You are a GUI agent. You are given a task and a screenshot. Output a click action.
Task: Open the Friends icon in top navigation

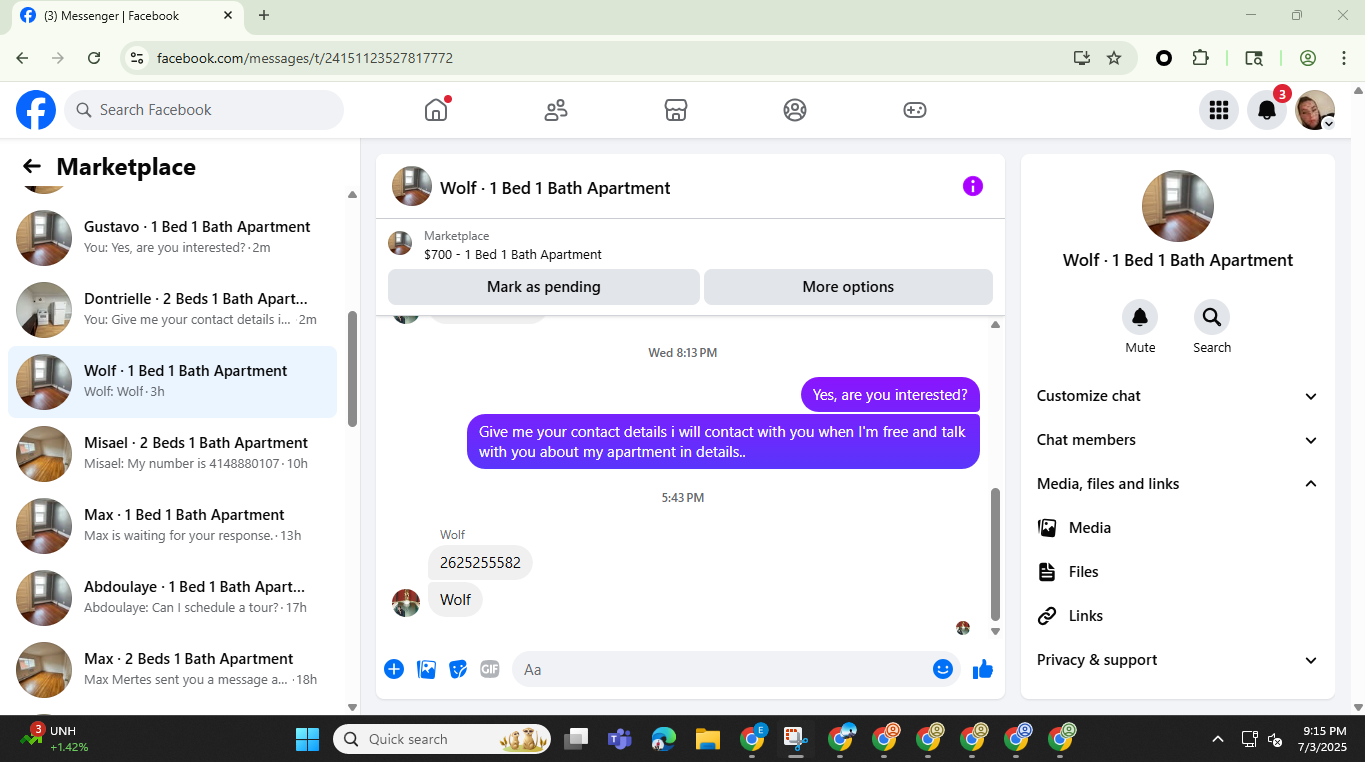556,110
